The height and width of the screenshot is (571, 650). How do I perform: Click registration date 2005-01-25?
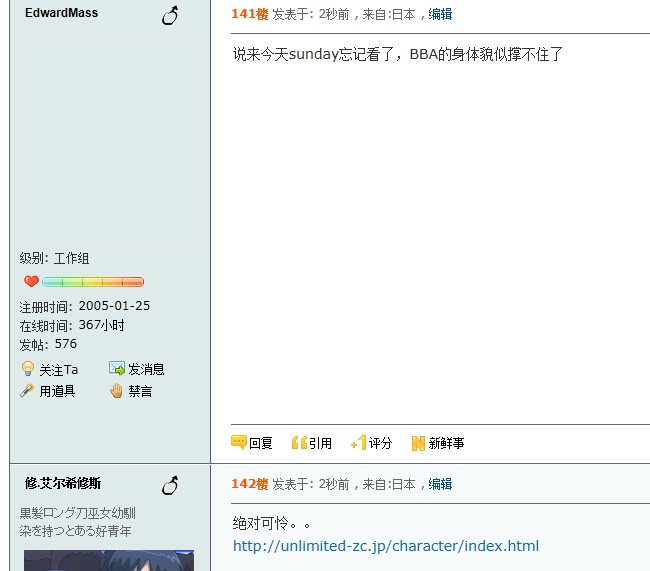pyautogui.click(x=114, y=306)
